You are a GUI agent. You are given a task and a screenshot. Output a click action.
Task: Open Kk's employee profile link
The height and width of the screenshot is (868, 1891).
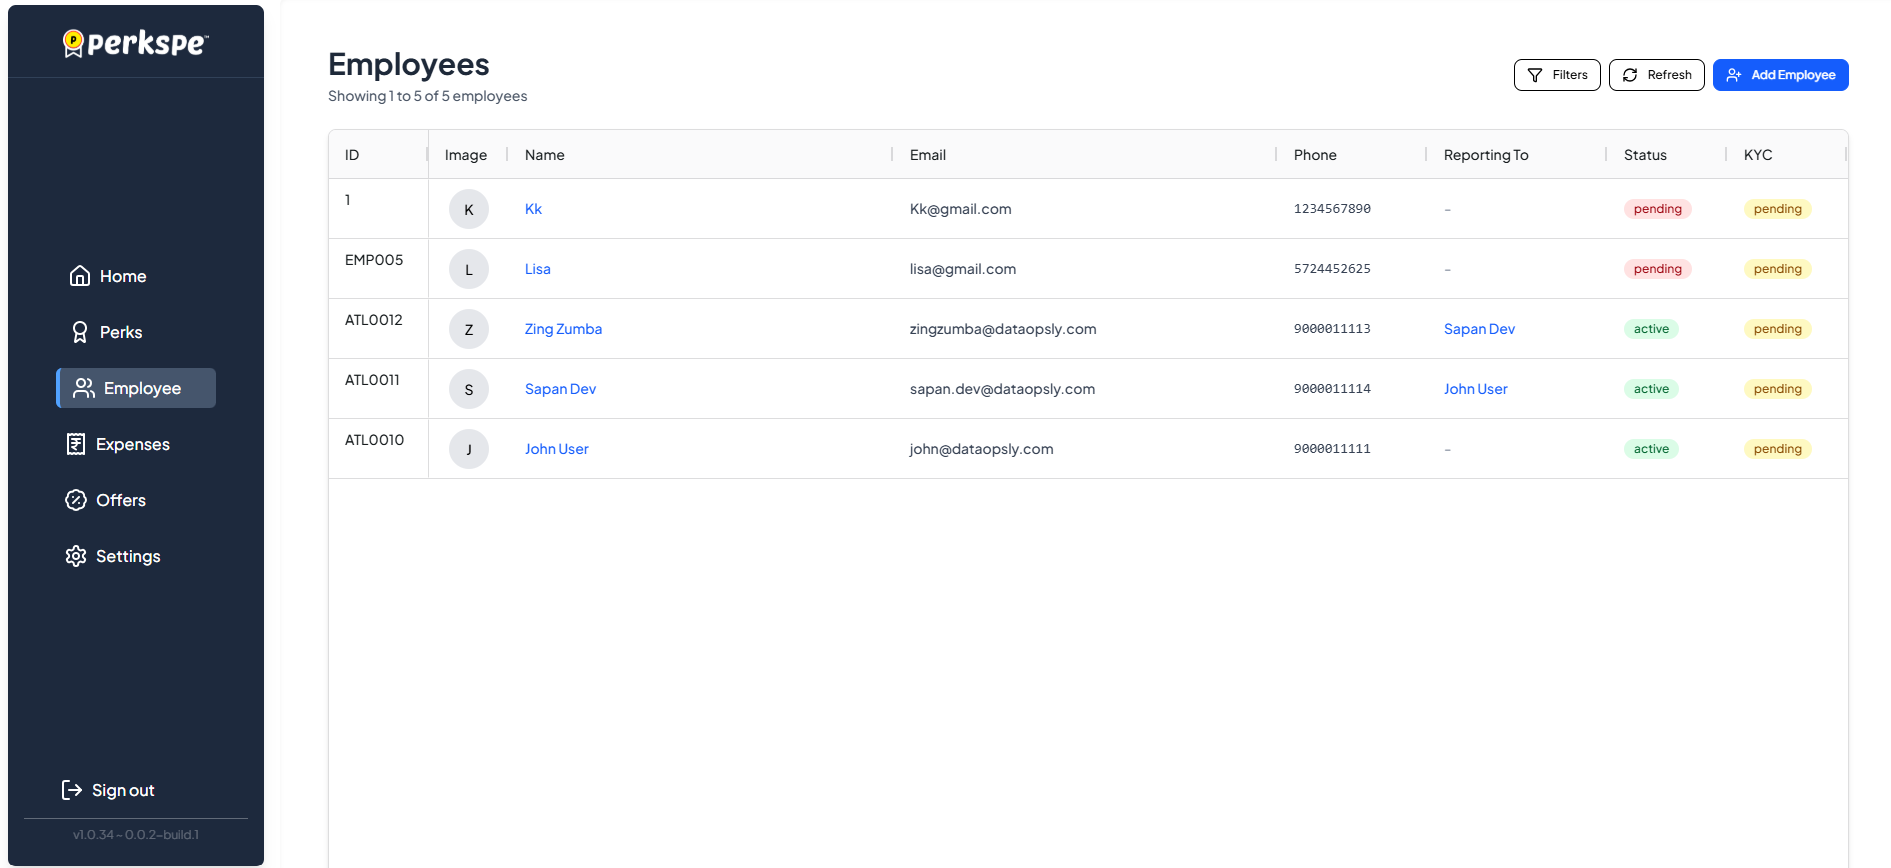click(533, 209)
